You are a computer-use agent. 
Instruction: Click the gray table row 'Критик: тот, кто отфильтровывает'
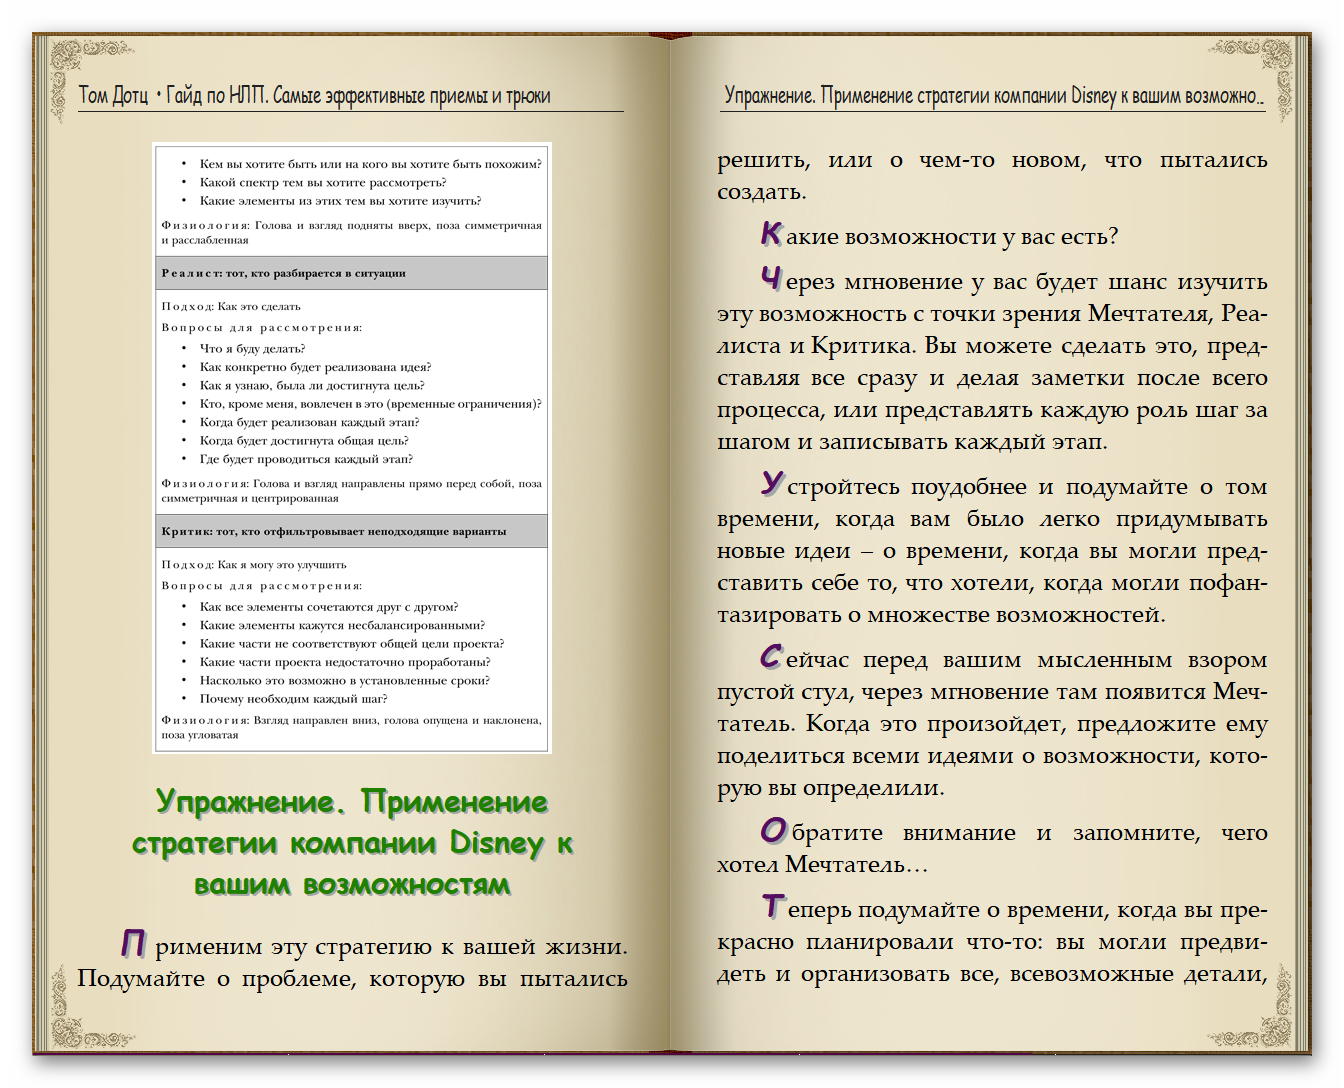(x=351, y=531)
